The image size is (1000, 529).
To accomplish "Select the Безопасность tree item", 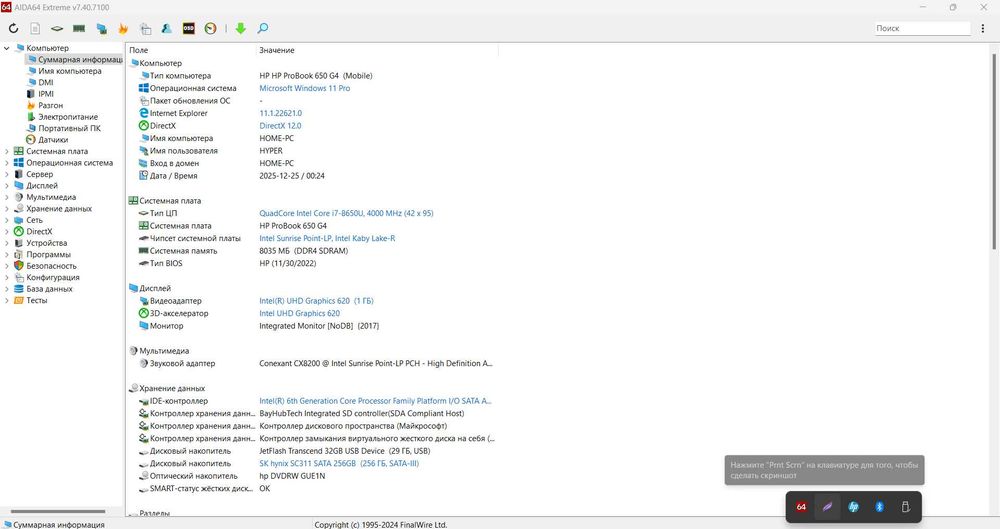I will tap(51, 266).
